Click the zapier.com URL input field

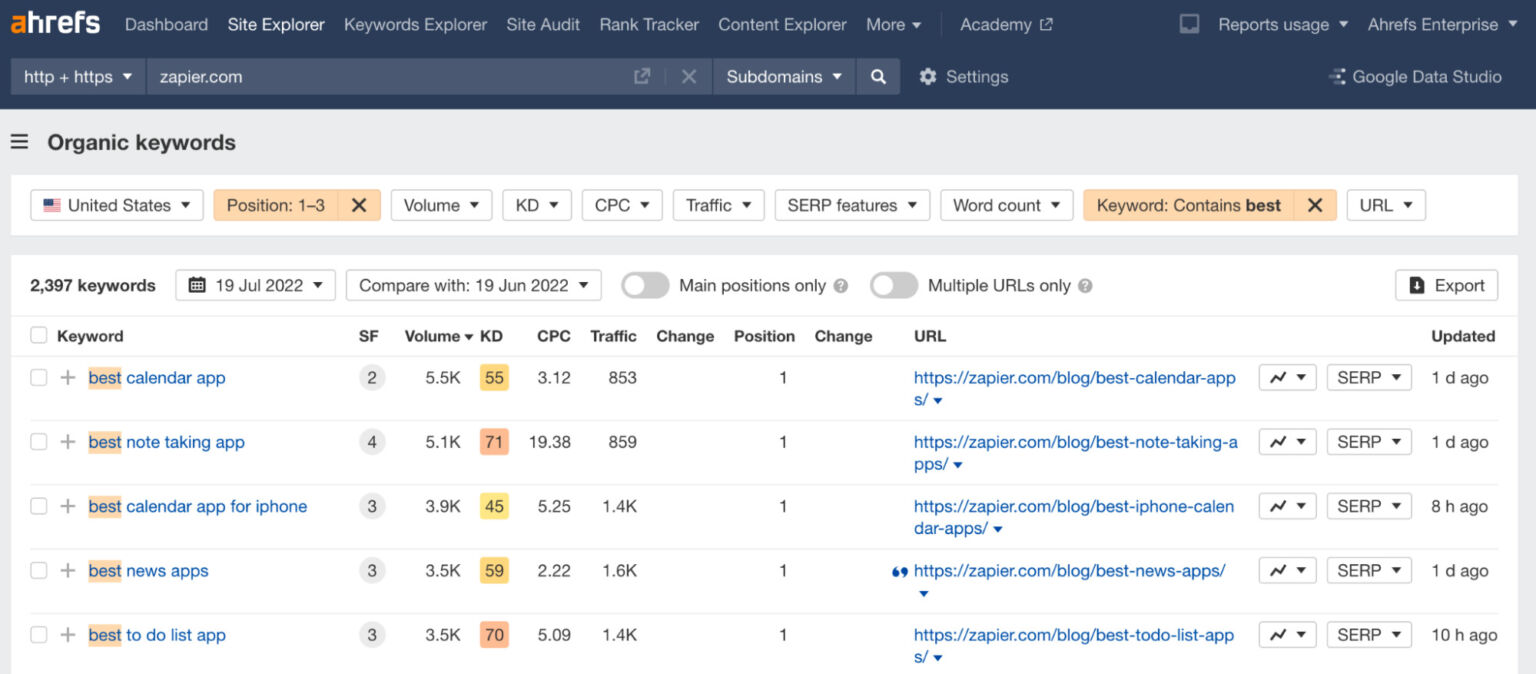pos(390,76)
